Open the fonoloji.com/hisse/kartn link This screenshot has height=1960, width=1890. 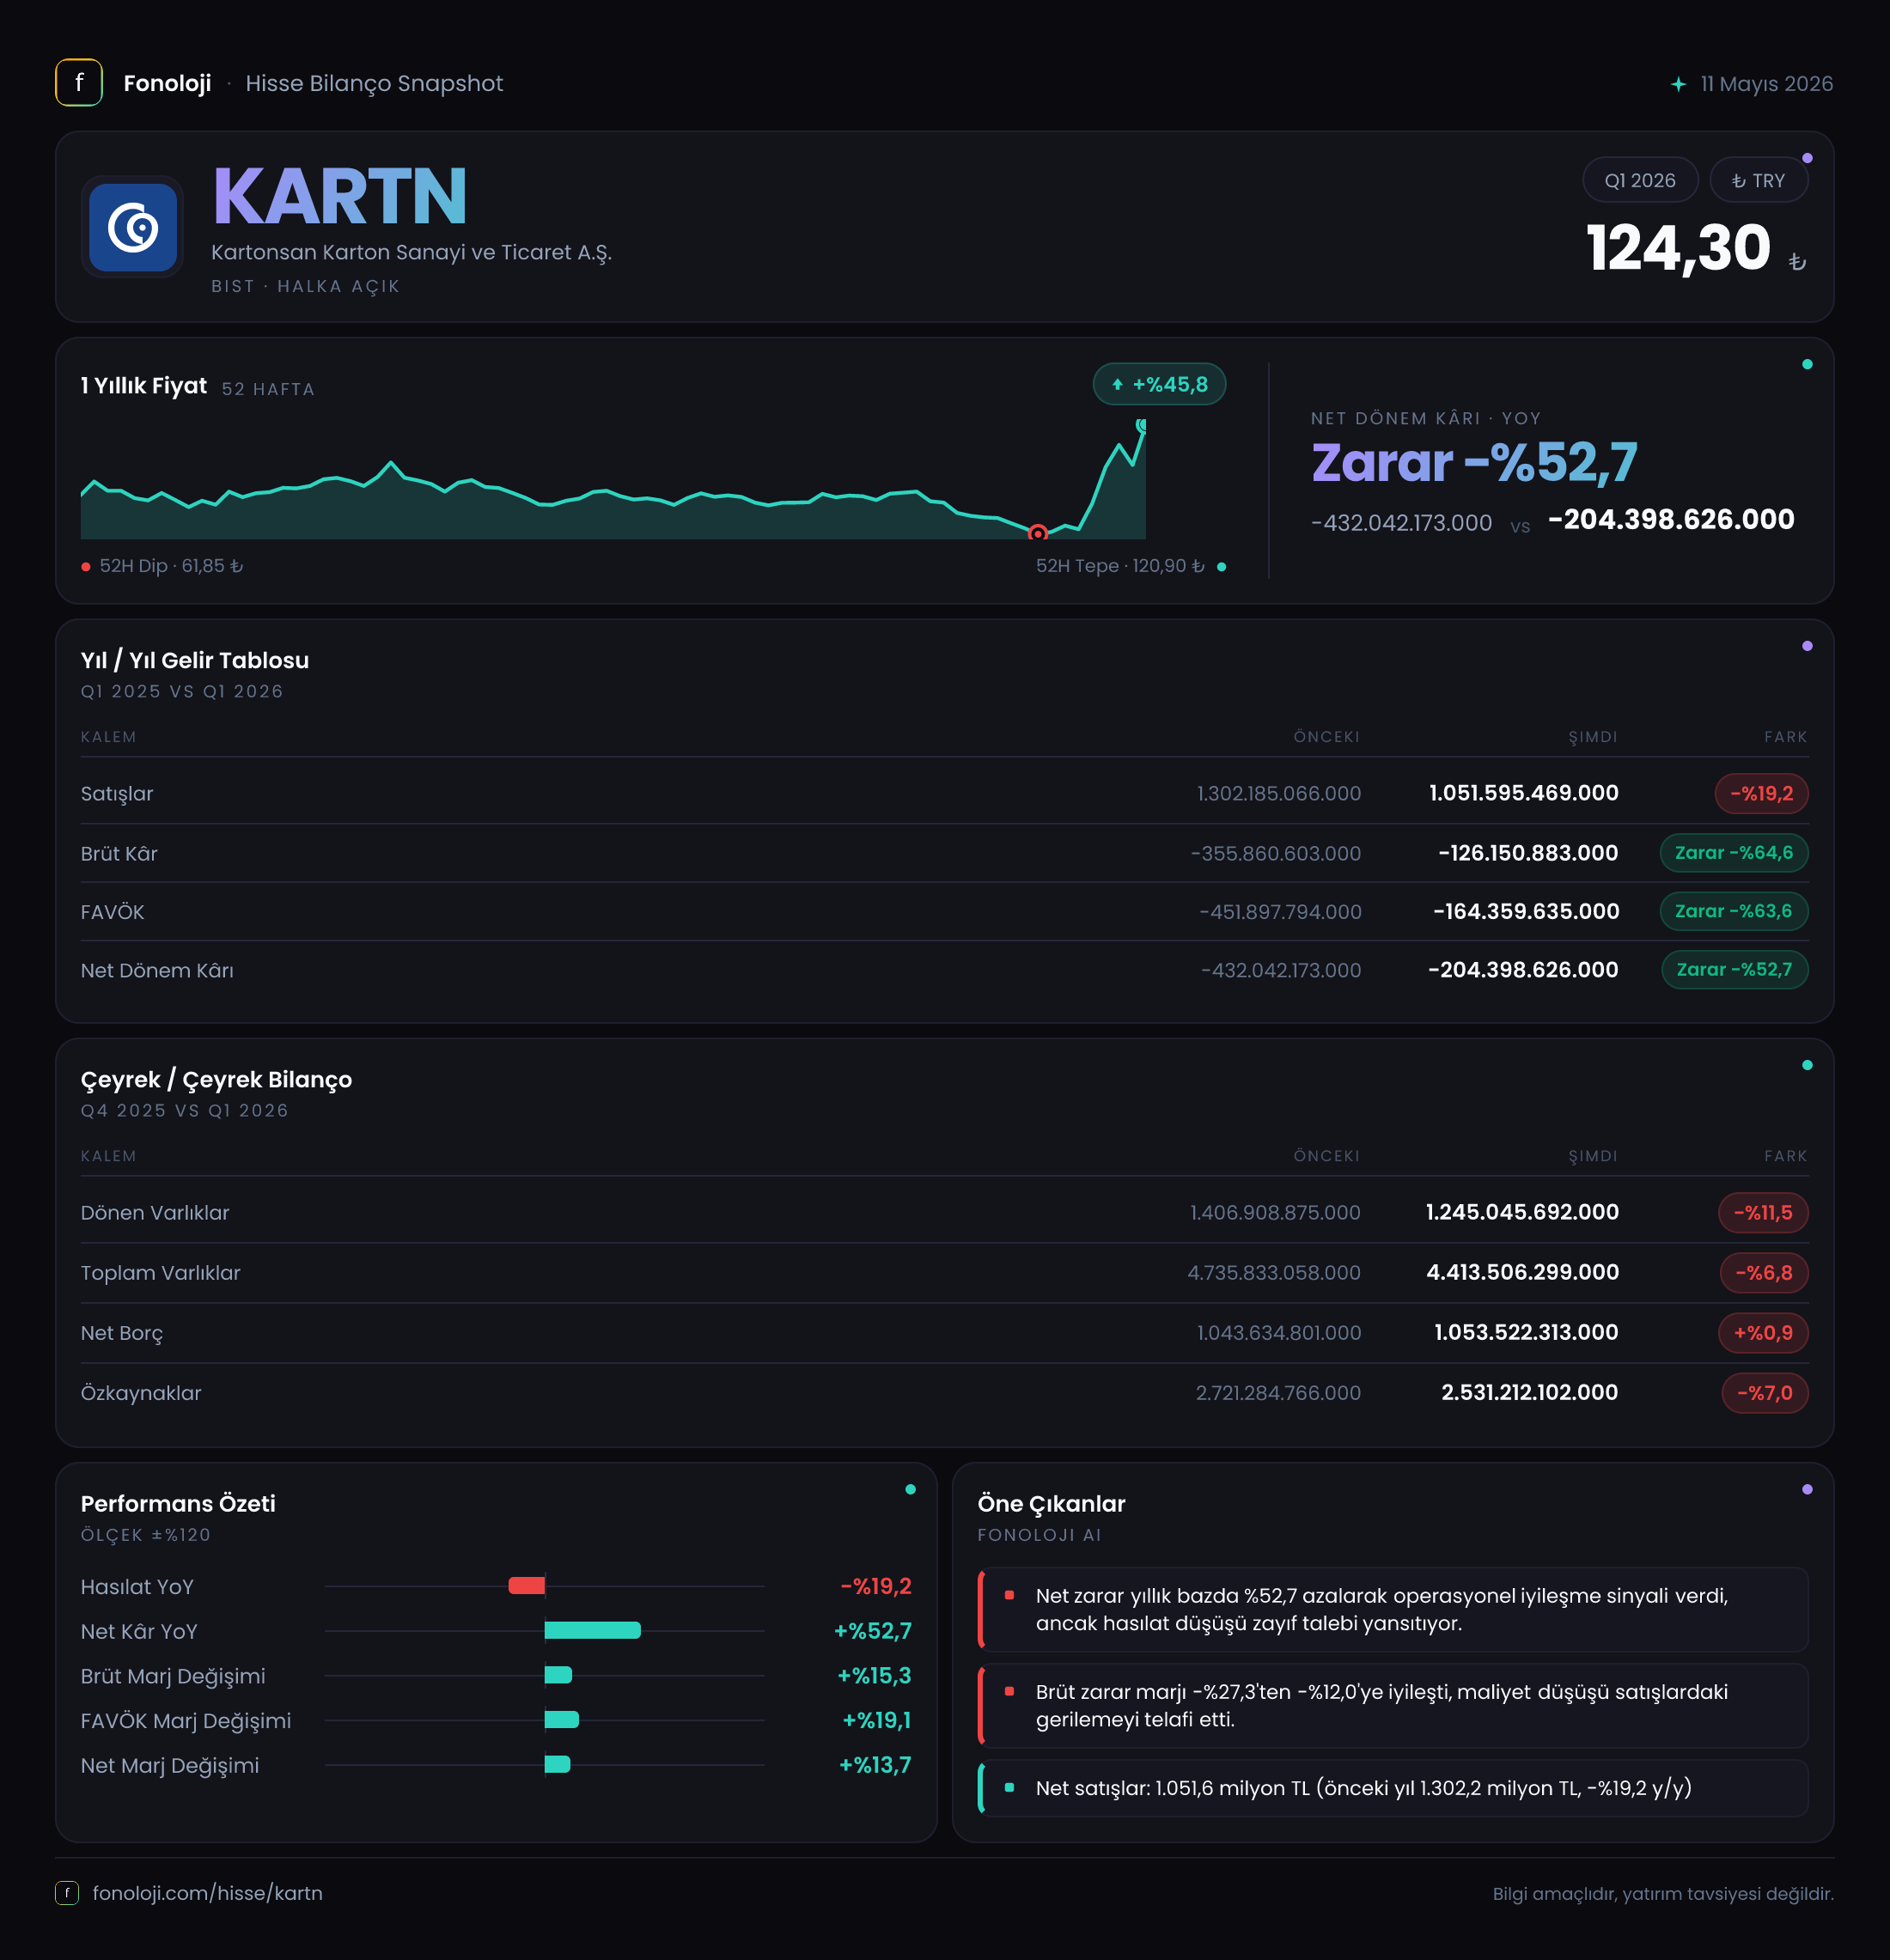click(207, 1893)
